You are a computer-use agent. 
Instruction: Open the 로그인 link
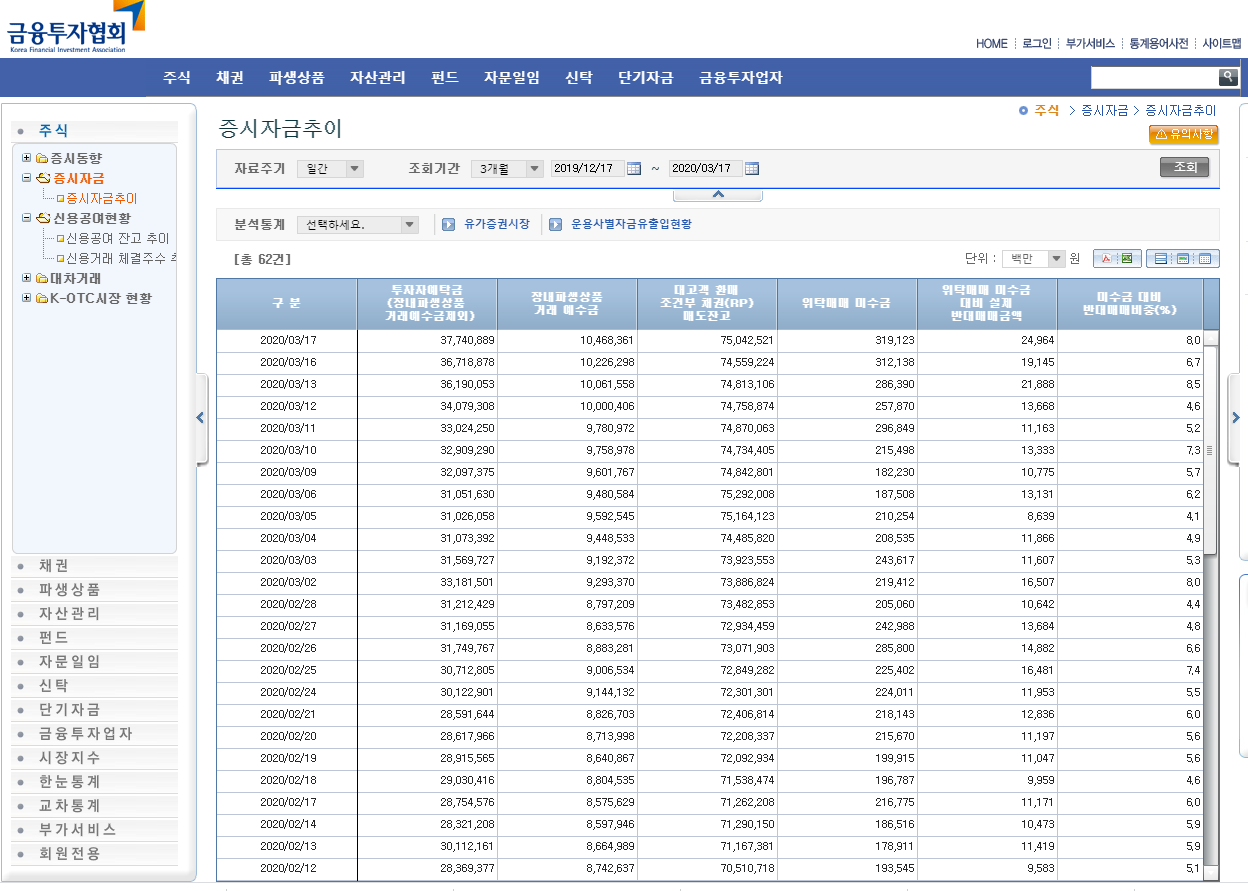pyautogui.click(x=1037, y=43)
